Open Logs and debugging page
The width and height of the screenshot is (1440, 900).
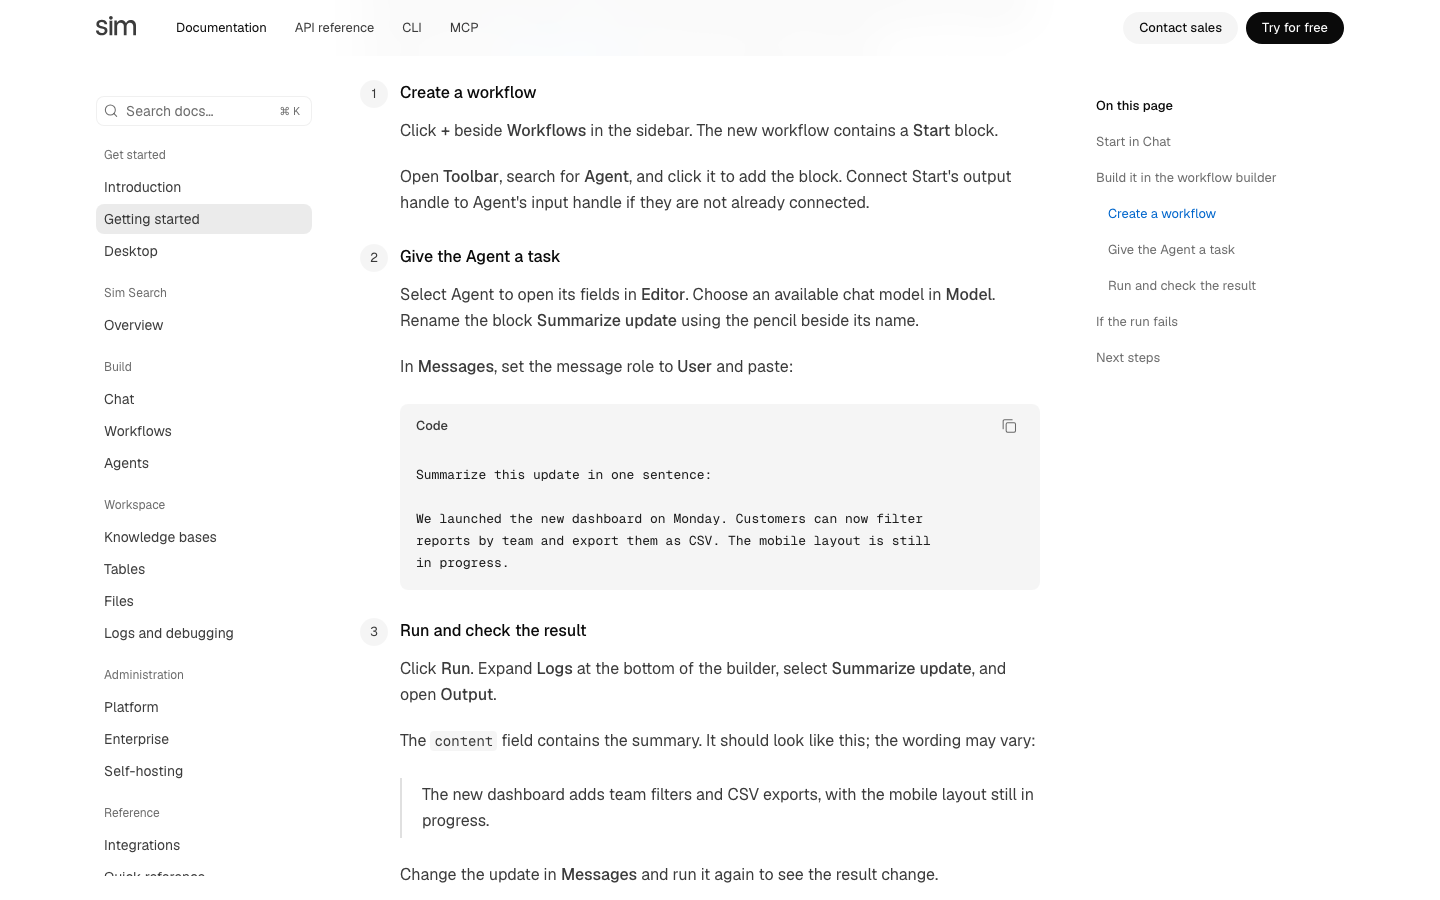pos(204,633)
